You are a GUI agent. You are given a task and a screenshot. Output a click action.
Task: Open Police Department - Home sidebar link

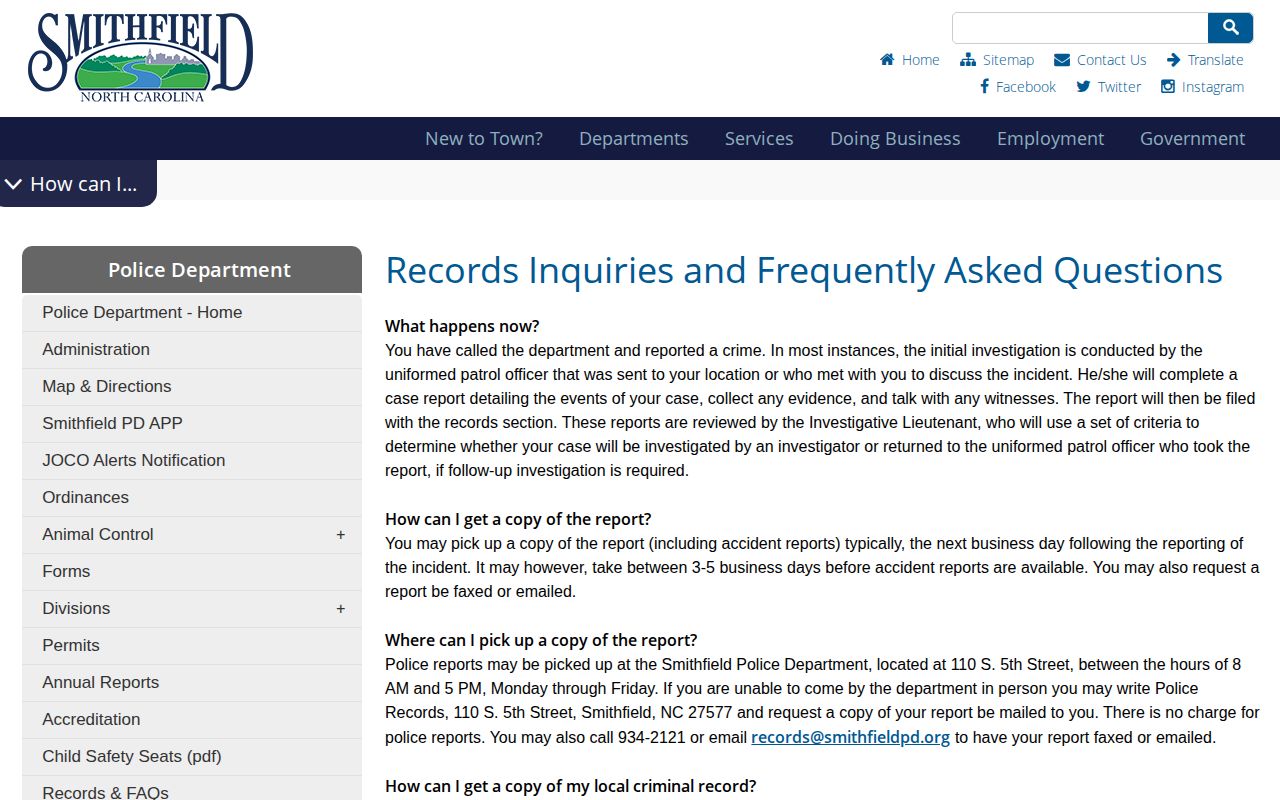[192, 313]
